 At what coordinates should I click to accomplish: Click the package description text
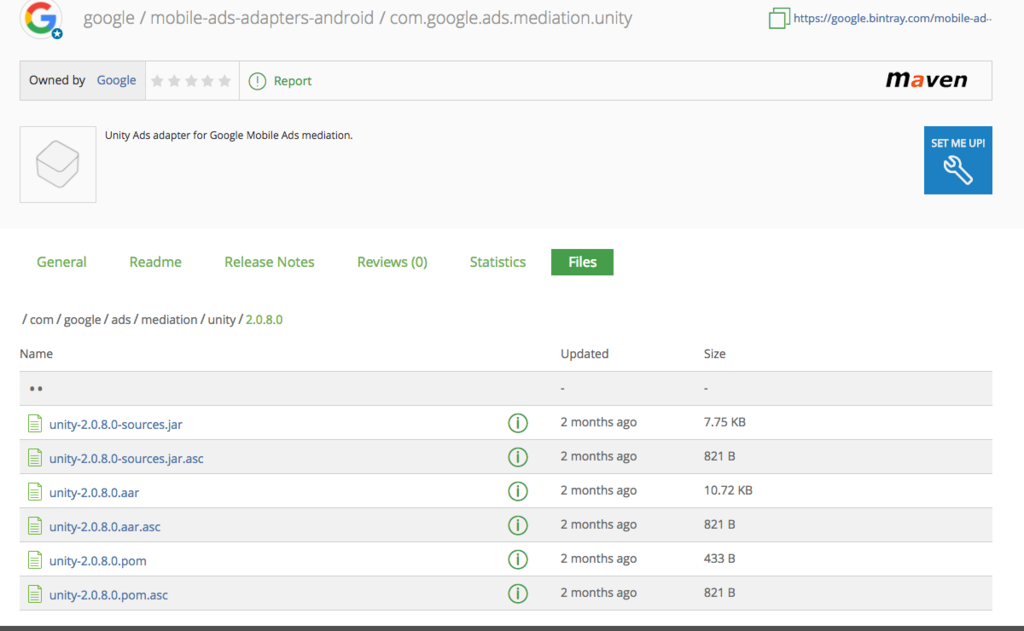(229, 135)
